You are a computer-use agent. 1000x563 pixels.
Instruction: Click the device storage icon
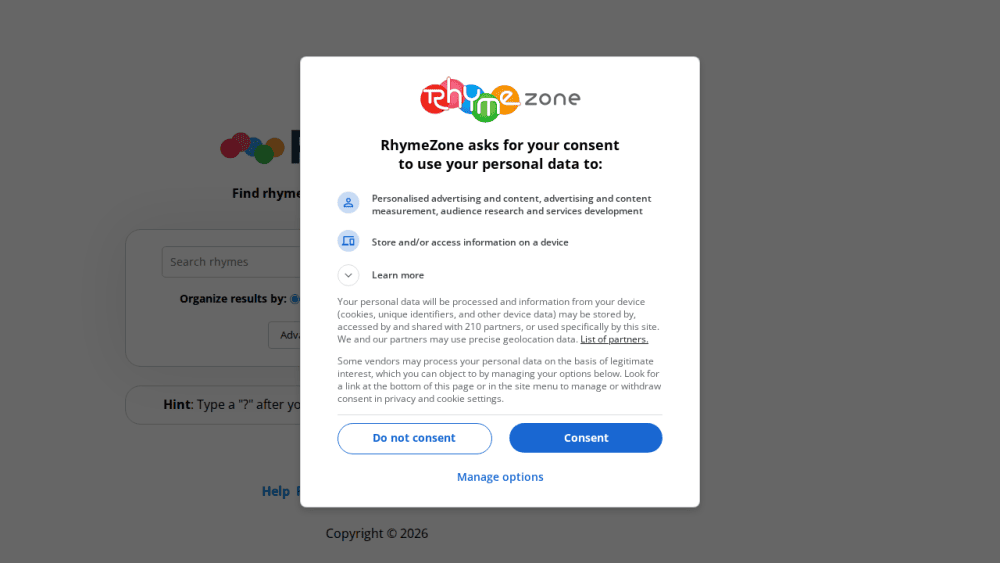point(348,241)
